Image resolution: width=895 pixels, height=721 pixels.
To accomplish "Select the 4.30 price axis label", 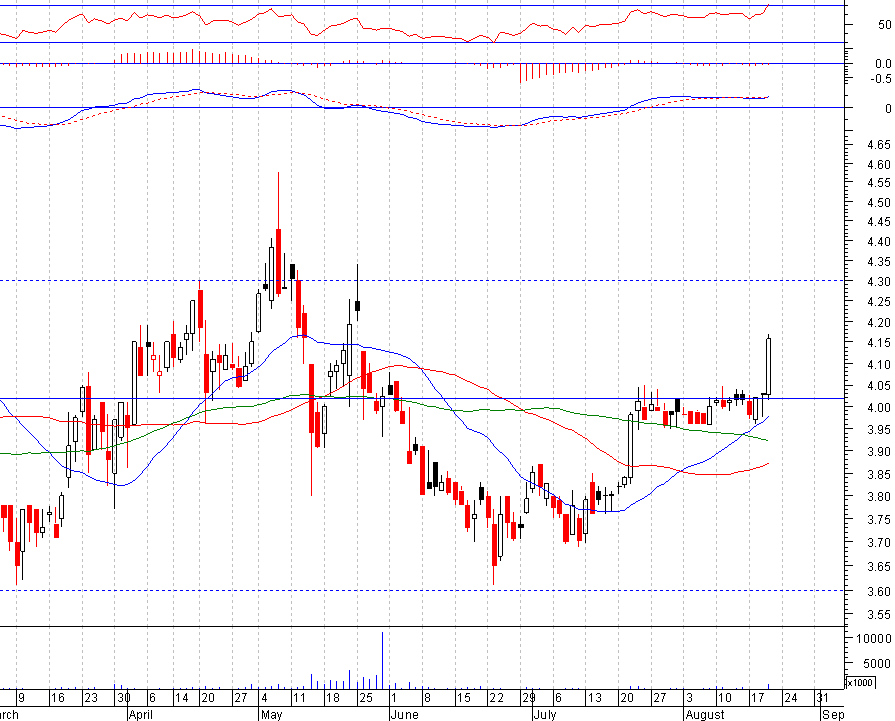I will click(x=878, y=281).
